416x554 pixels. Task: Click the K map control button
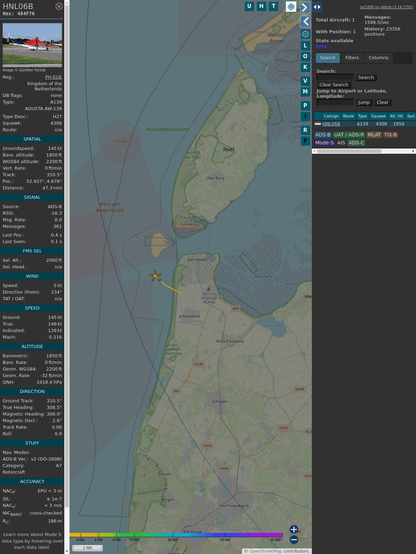tap(305, 67)
